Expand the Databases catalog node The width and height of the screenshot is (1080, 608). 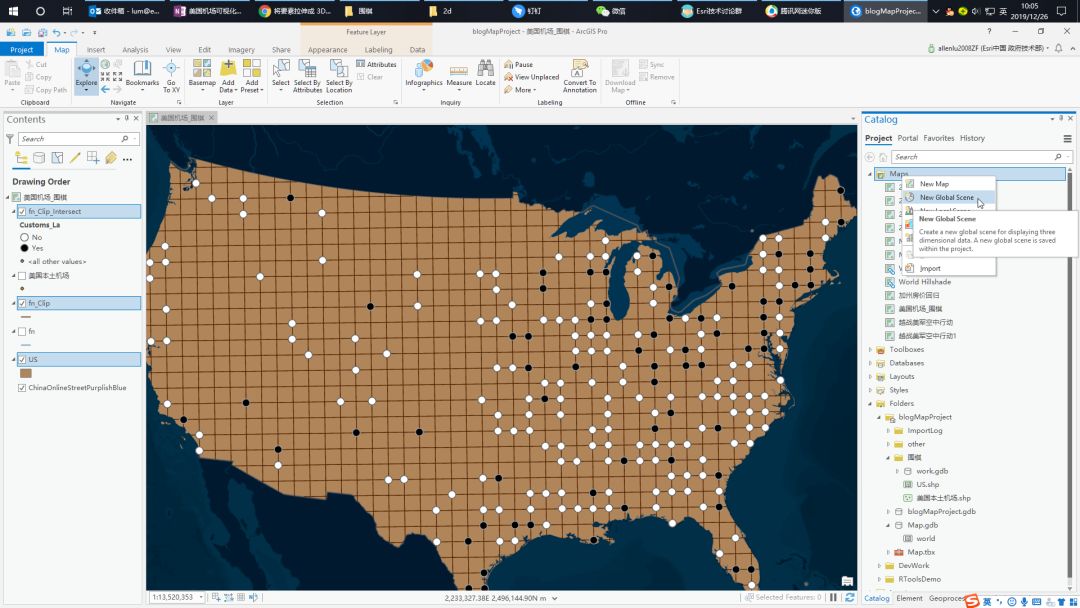click(870, 363)
